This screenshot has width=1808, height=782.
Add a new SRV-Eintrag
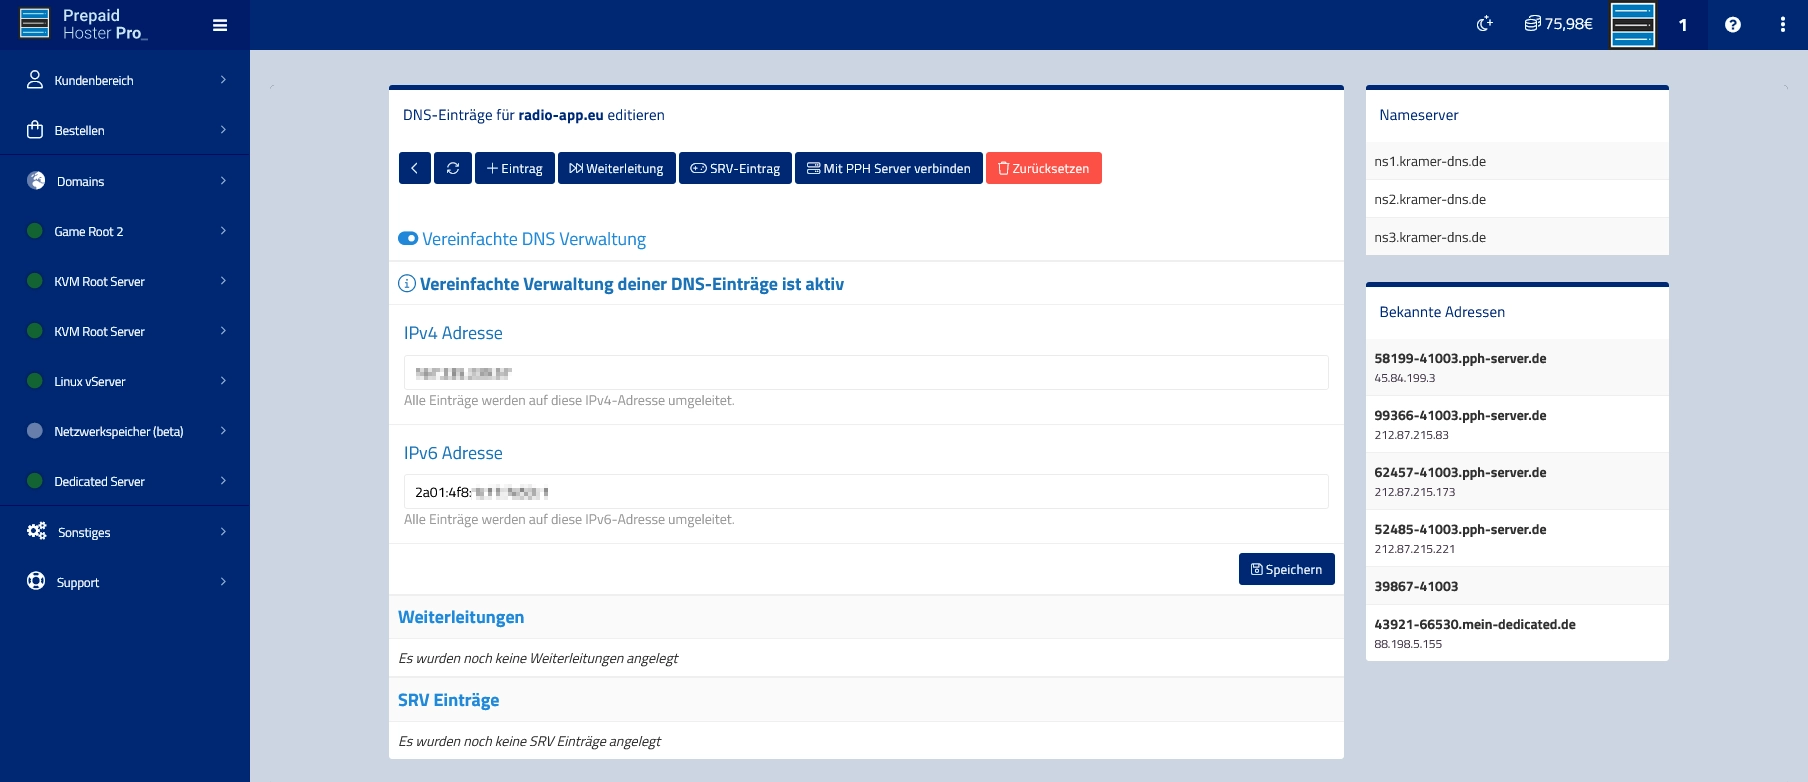[735, 168]
